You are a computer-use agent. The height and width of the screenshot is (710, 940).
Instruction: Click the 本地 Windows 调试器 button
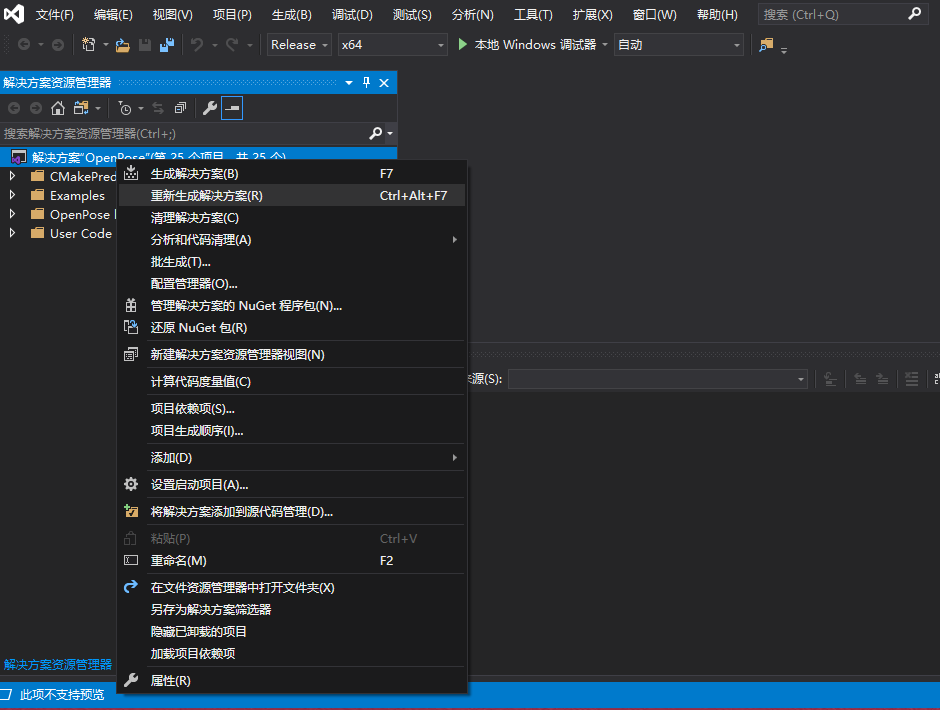528,45
